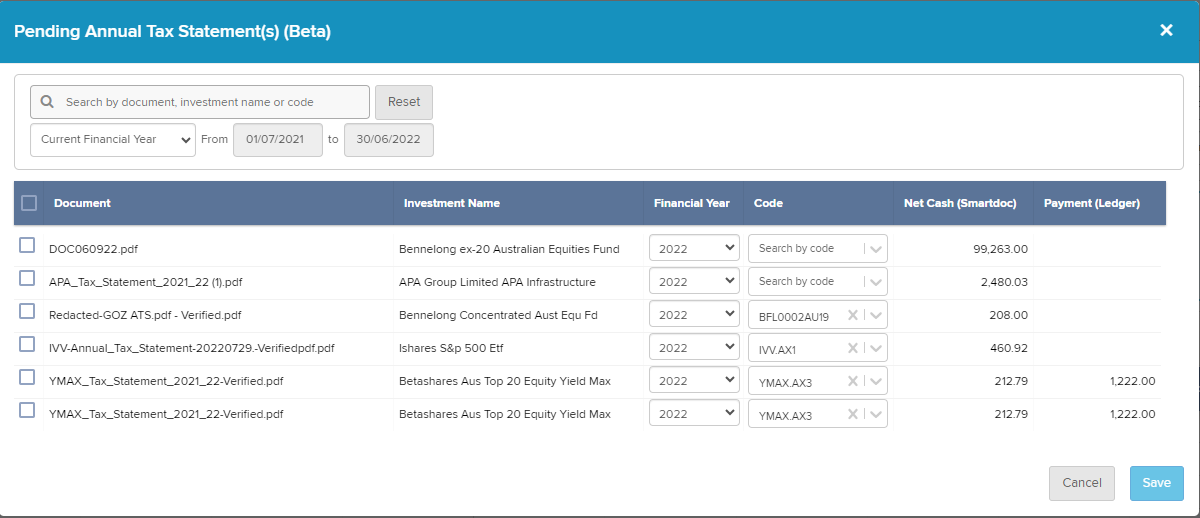The height and width of the screenshot is (518, 1200).
Task: Click Bennelong ex-20 Australian Equities Fund
Action: coord(509,249)
